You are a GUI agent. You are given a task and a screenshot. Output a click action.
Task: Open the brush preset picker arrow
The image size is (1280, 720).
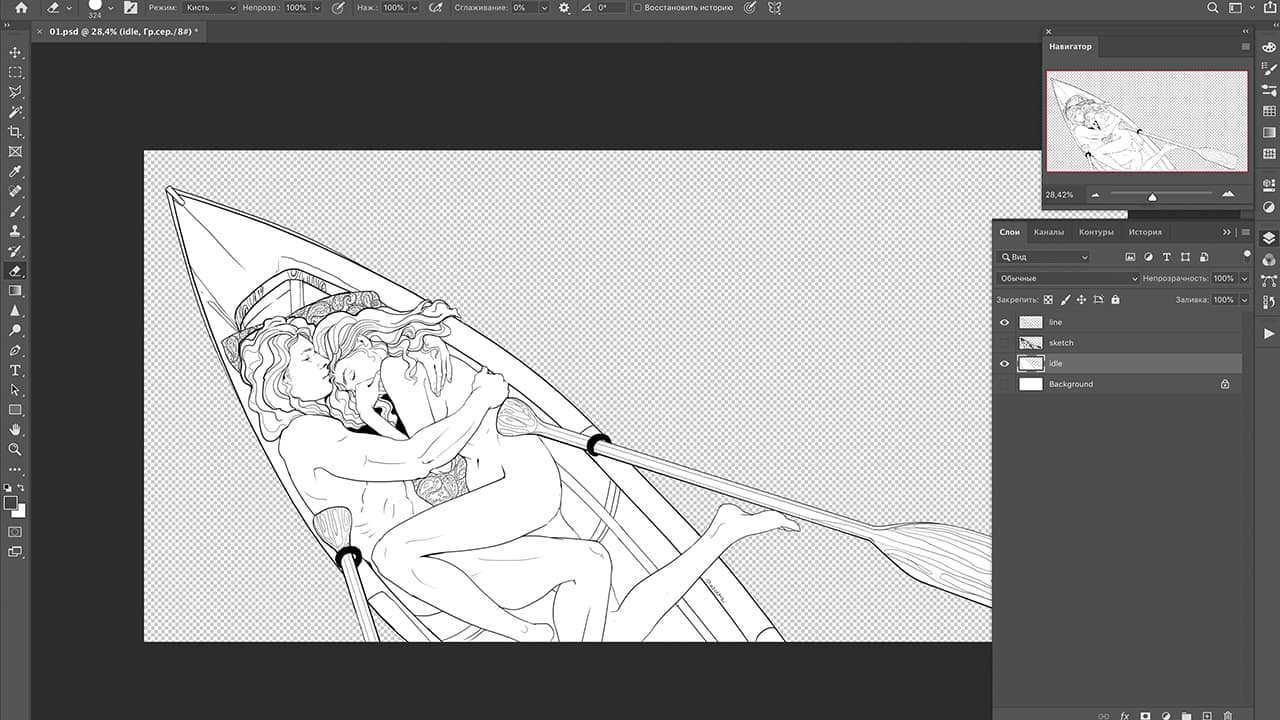[x=110, y=8]
